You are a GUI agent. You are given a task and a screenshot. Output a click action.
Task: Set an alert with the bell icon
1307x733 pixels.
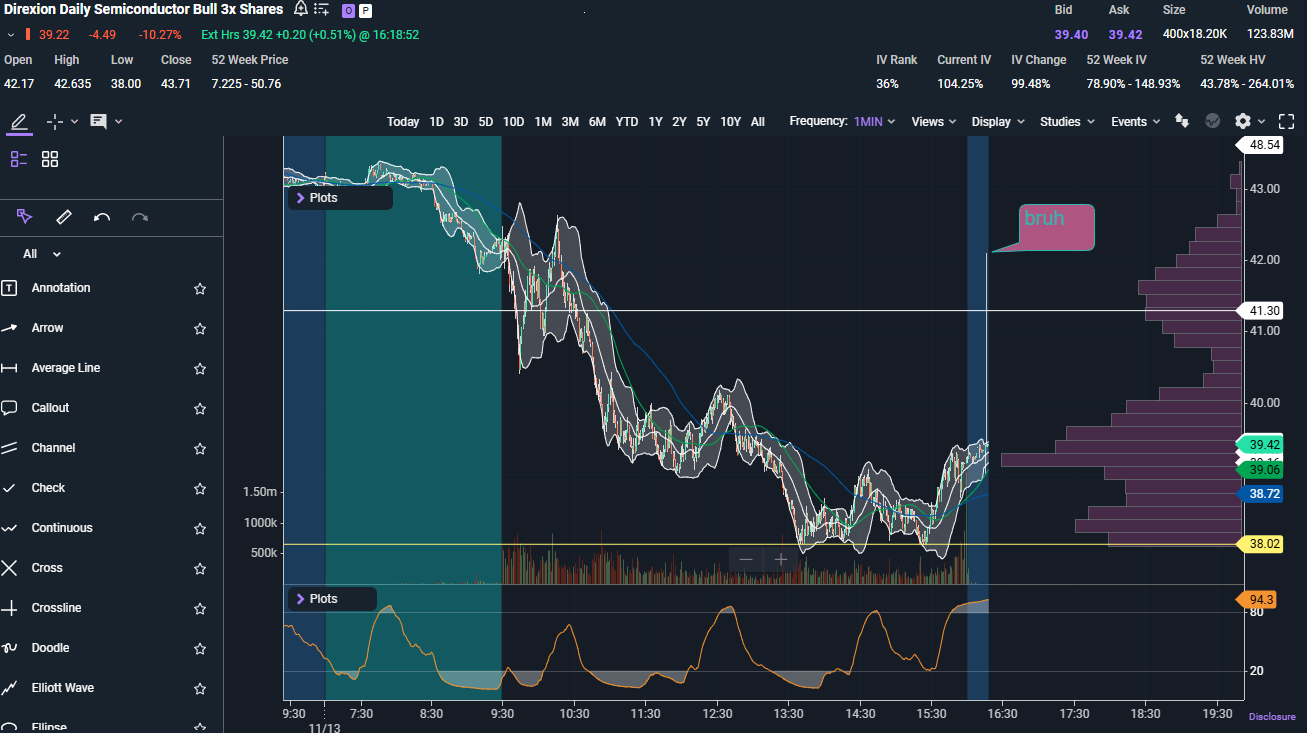(301, 9)
